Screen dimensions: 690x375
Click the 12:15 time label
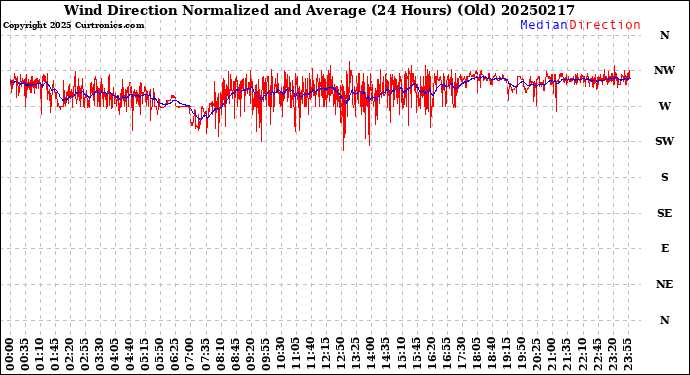(x=325, y=355)
